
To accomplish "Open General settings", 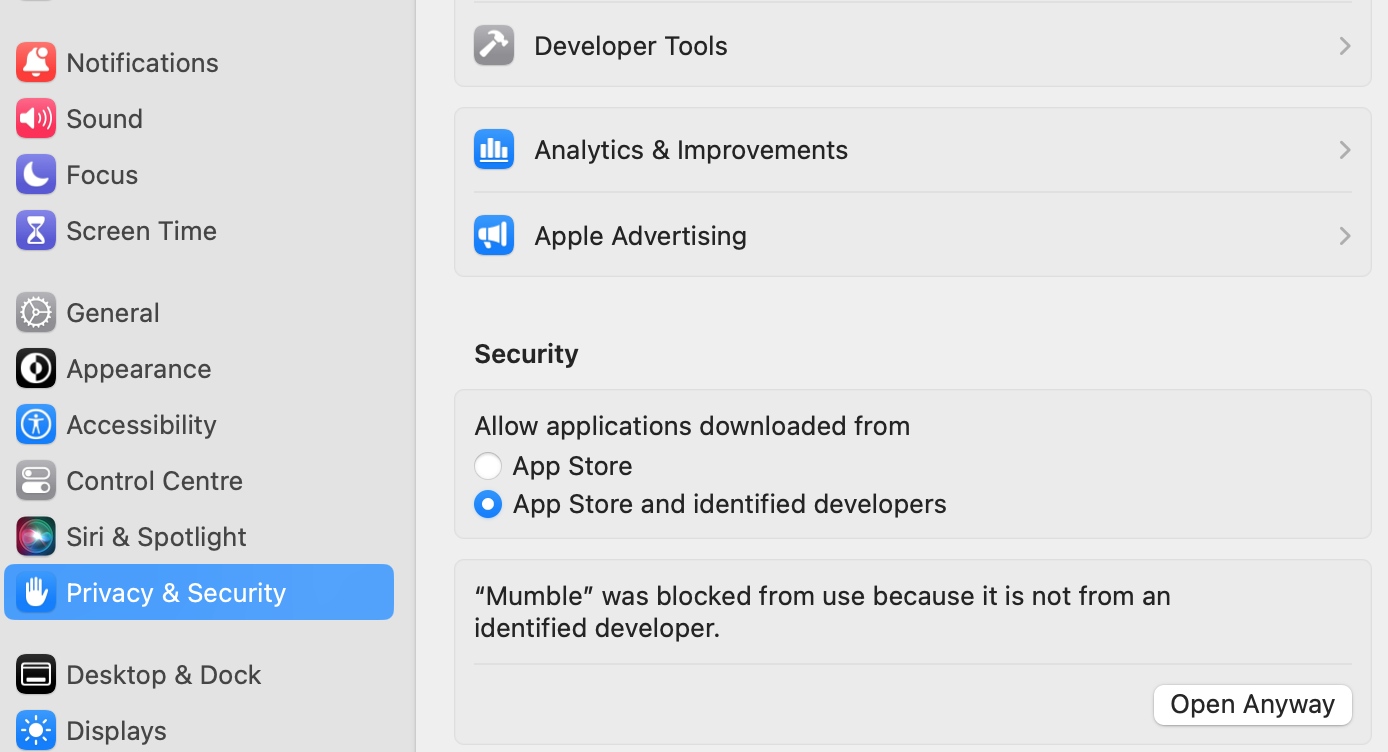I will 113,312.
